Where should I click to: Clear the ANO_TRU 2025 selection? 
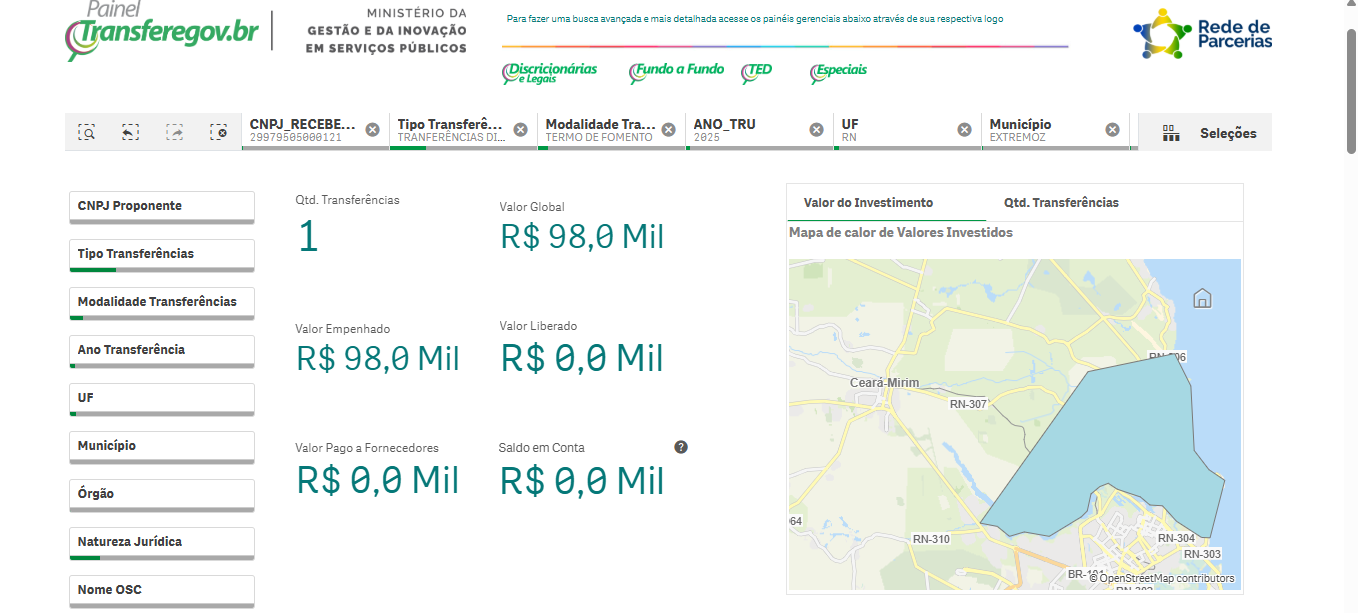coord(816,130)
